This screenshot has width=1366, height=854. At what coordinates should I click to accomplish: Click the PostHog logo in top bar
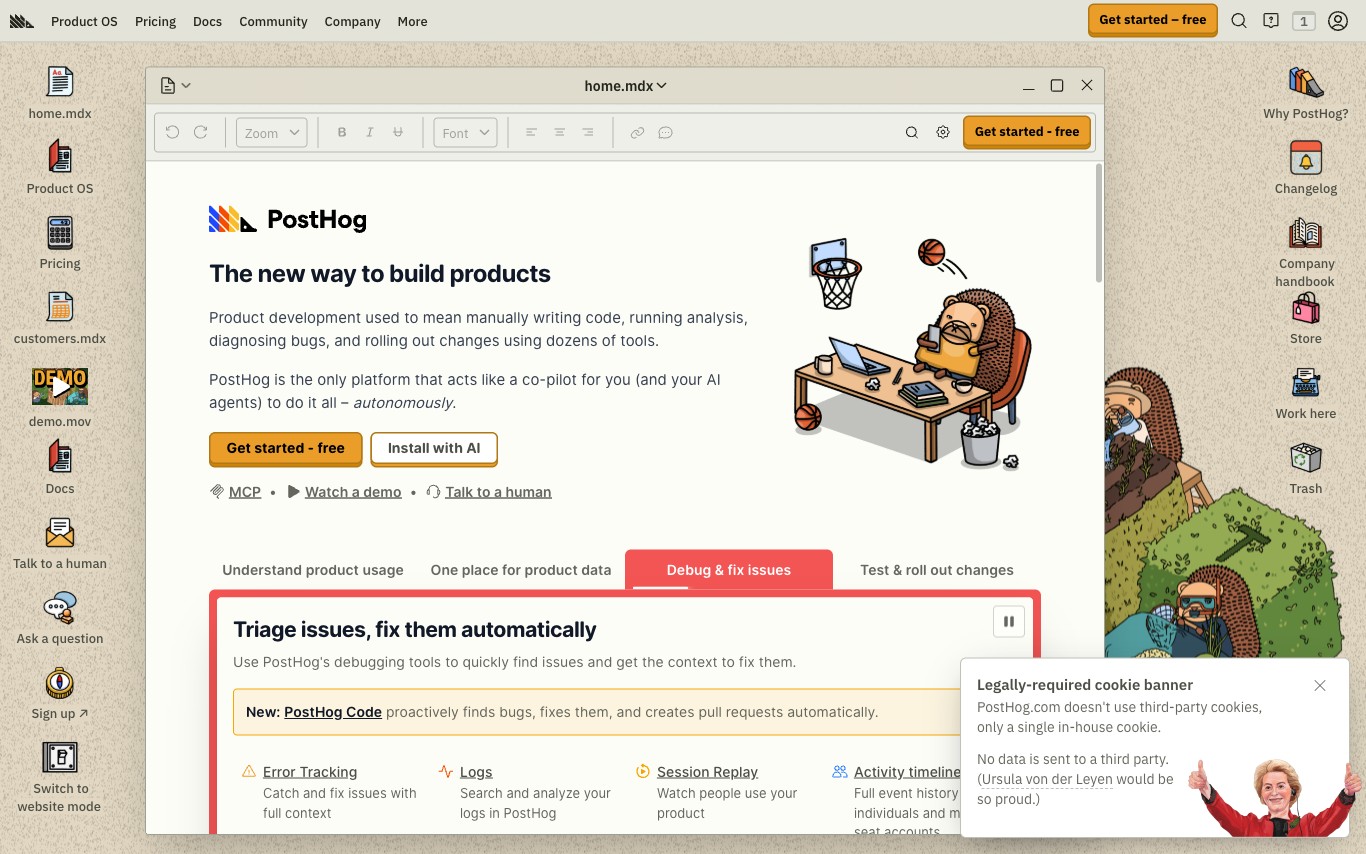[x=22, y=21]
